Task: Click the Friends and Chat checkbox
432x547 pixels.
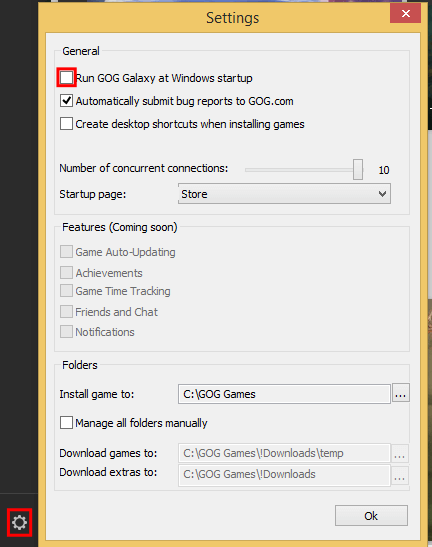Action: coord(66,312)
